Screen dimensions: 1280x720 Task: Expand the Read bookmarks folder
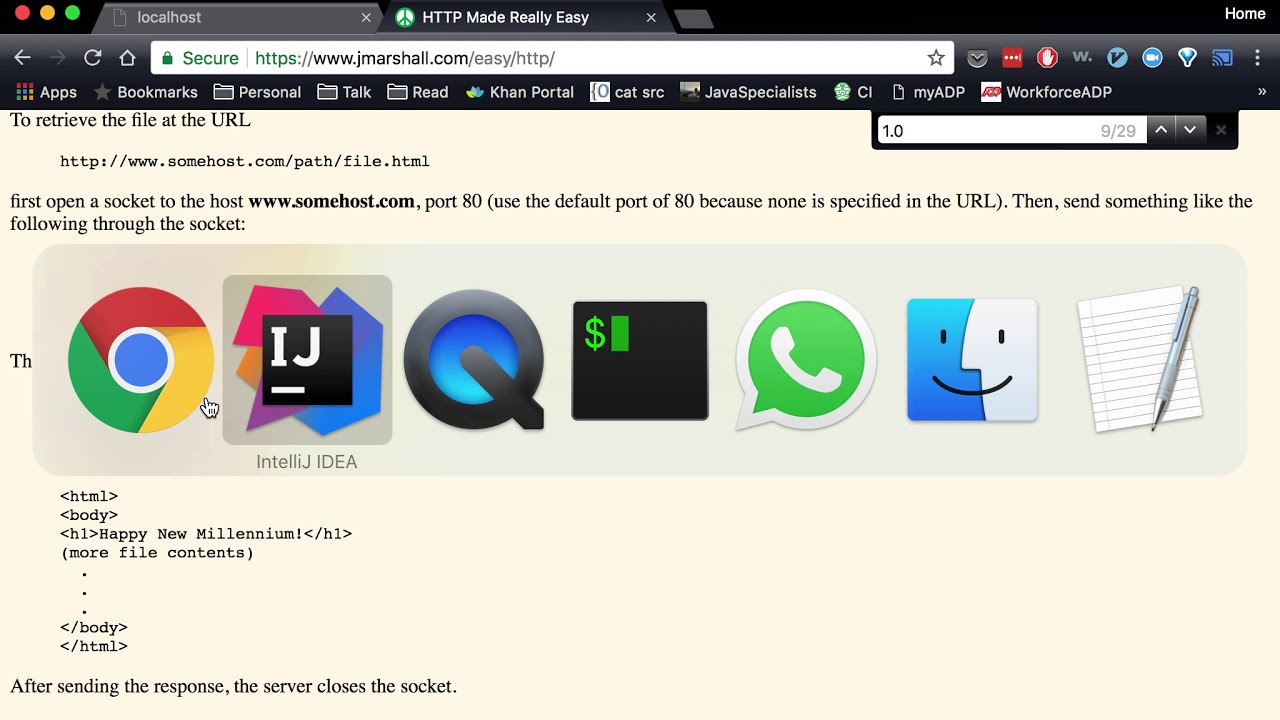click(x=418, y=92)
